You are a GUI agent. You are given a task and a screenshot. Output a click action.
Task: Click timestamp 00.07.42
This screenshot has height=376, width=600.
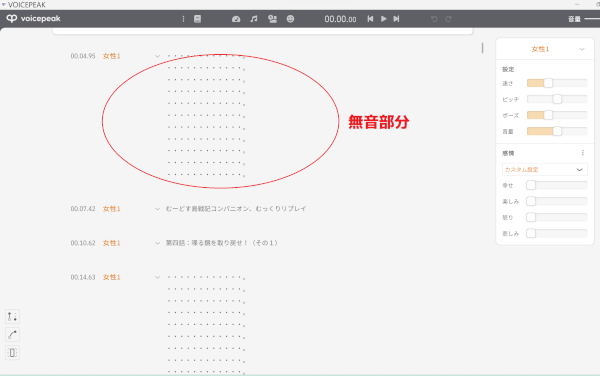(x=83, y=209)
